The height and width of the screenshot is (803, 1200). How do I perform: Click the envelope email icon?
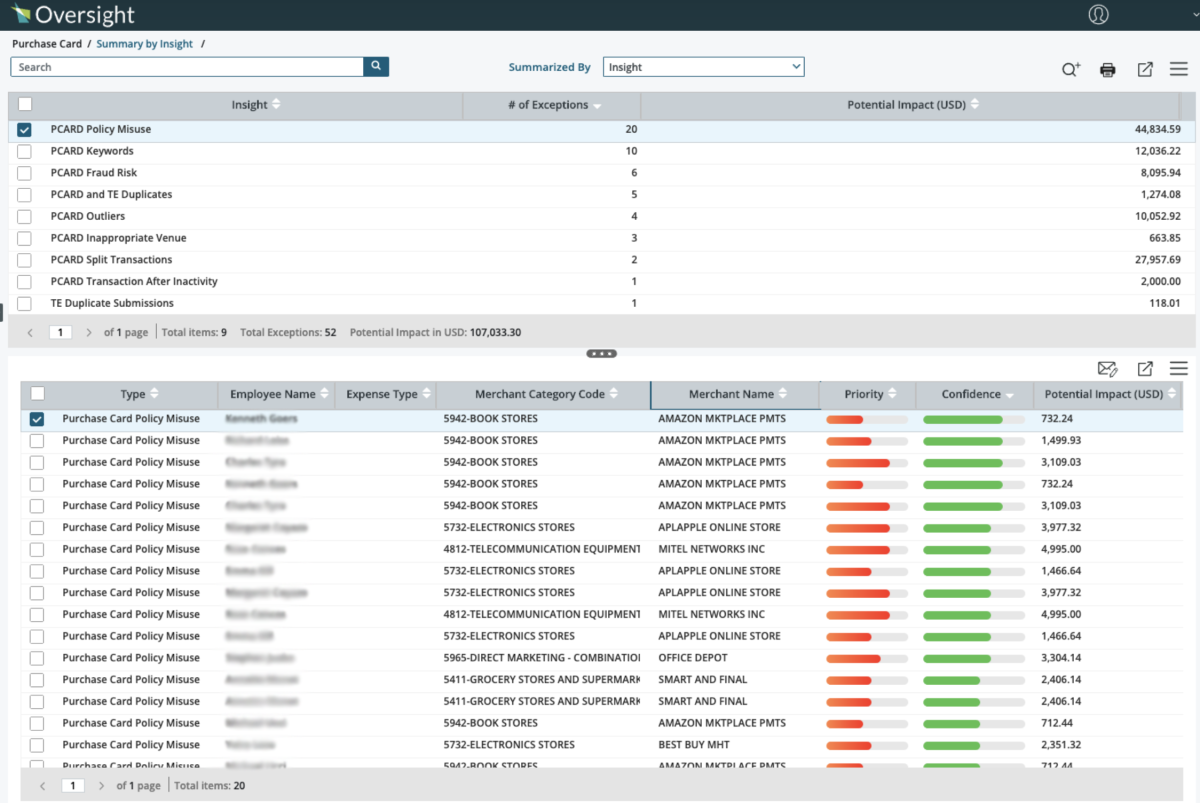tap(1107, 369)
